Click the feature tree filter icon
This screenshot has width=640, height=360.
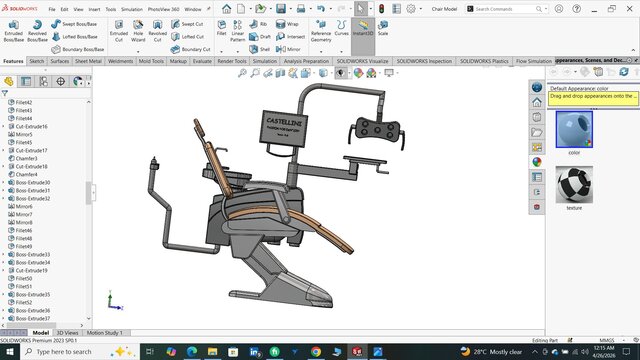click(4, 93)
